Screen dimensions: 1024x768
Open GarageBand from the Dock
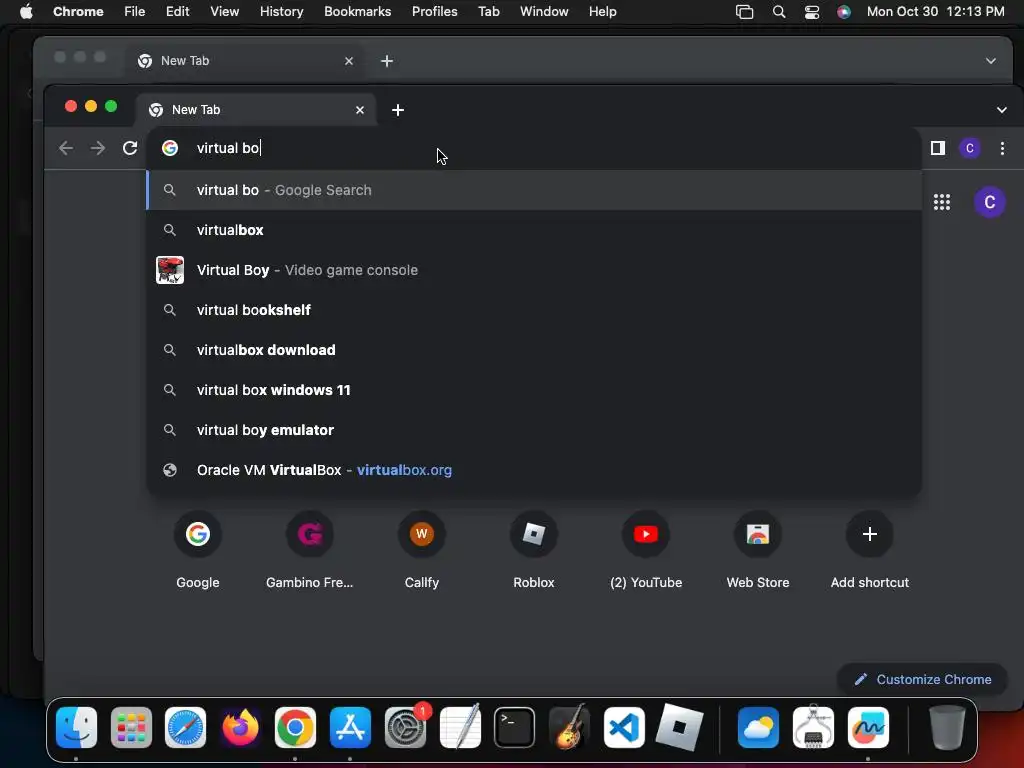click(569, 727)
